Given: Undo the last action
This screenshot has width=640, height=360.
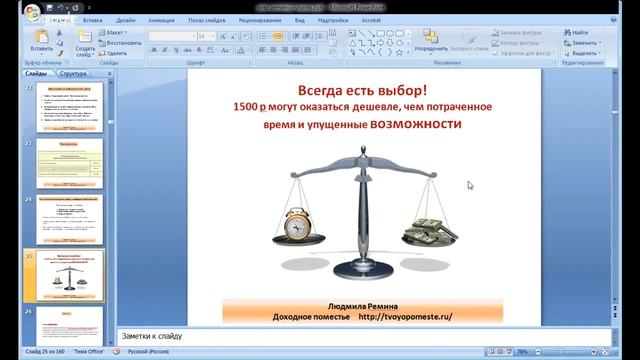Looking at the screenshot, I should tap(60, 8).
